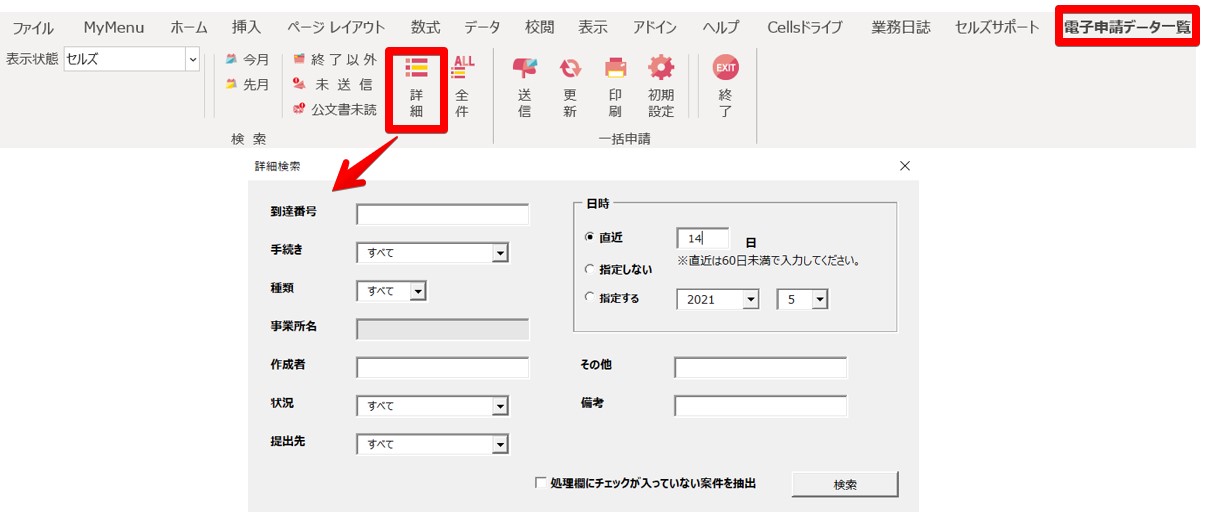Expand the 提出先 dropdown

click(x=500, y=444)
